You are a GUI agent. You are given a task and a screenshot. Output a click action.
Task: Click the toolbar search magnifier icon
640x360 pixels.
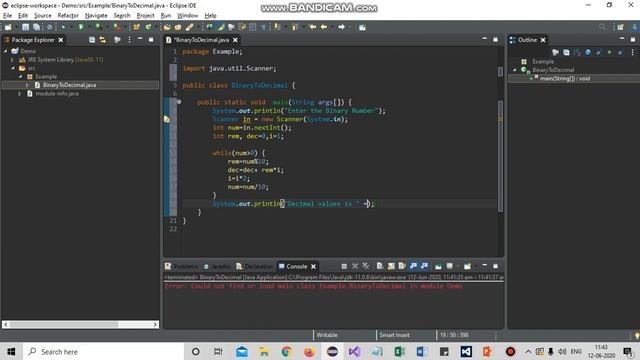(602, 27)
